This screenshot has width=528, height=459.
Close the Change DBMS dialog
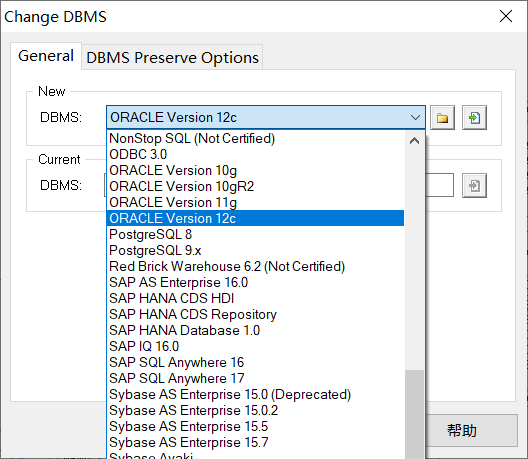pos(506,16)
